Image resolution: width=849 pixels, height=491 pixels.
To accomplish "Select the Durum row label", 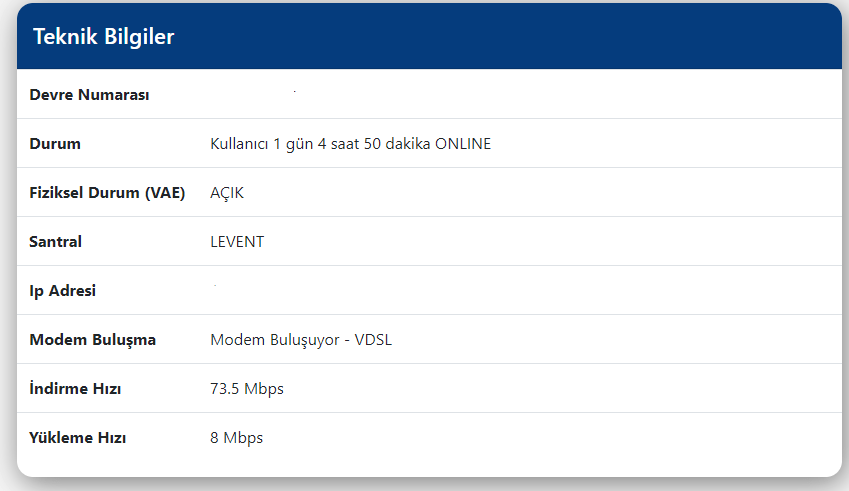I will click(x=55, y=144).
